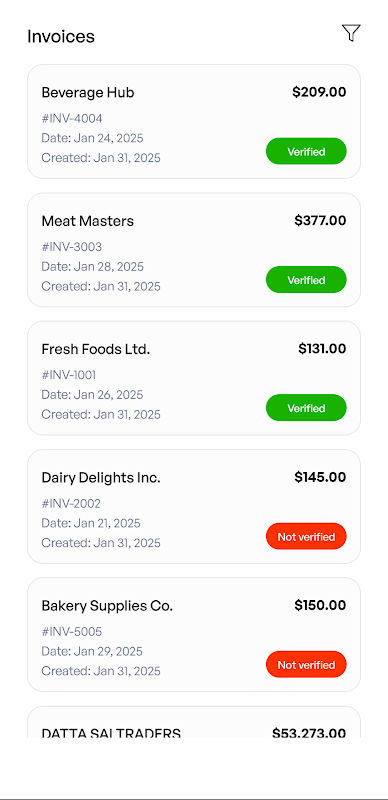This screenshot has width=388, height=800.
Task: Select invoice number #INV-4004
Action: (x=72, y=119)
